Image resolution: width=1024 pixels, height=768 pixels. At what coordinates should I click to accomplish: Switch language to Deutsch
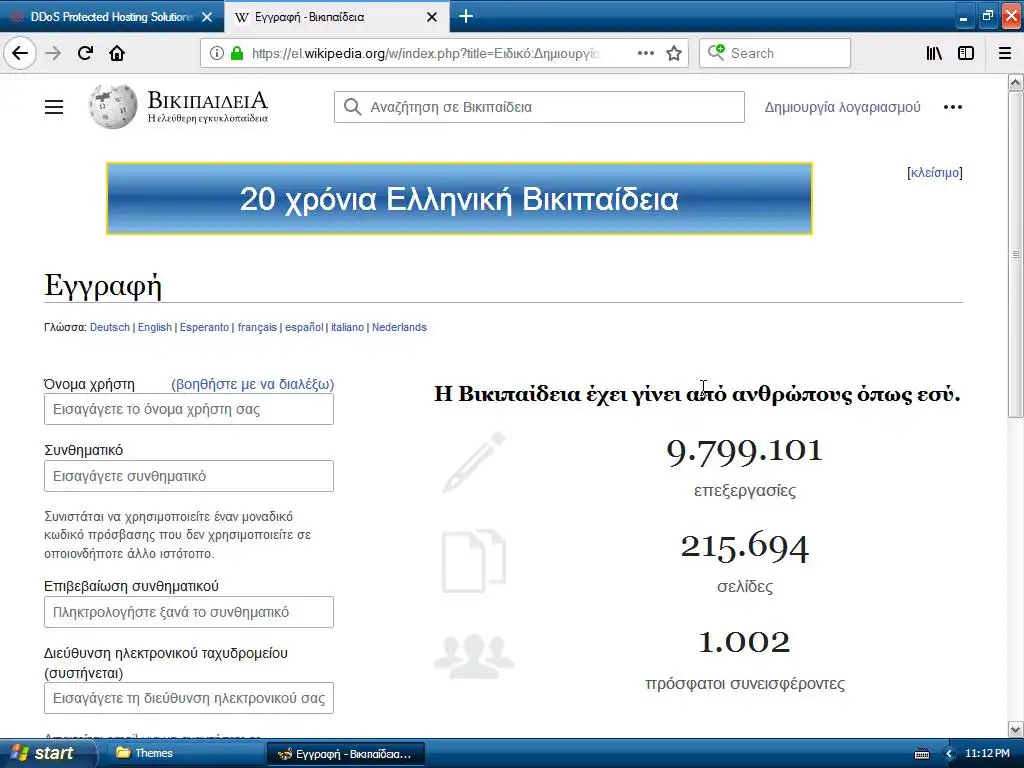pos(110,327)
